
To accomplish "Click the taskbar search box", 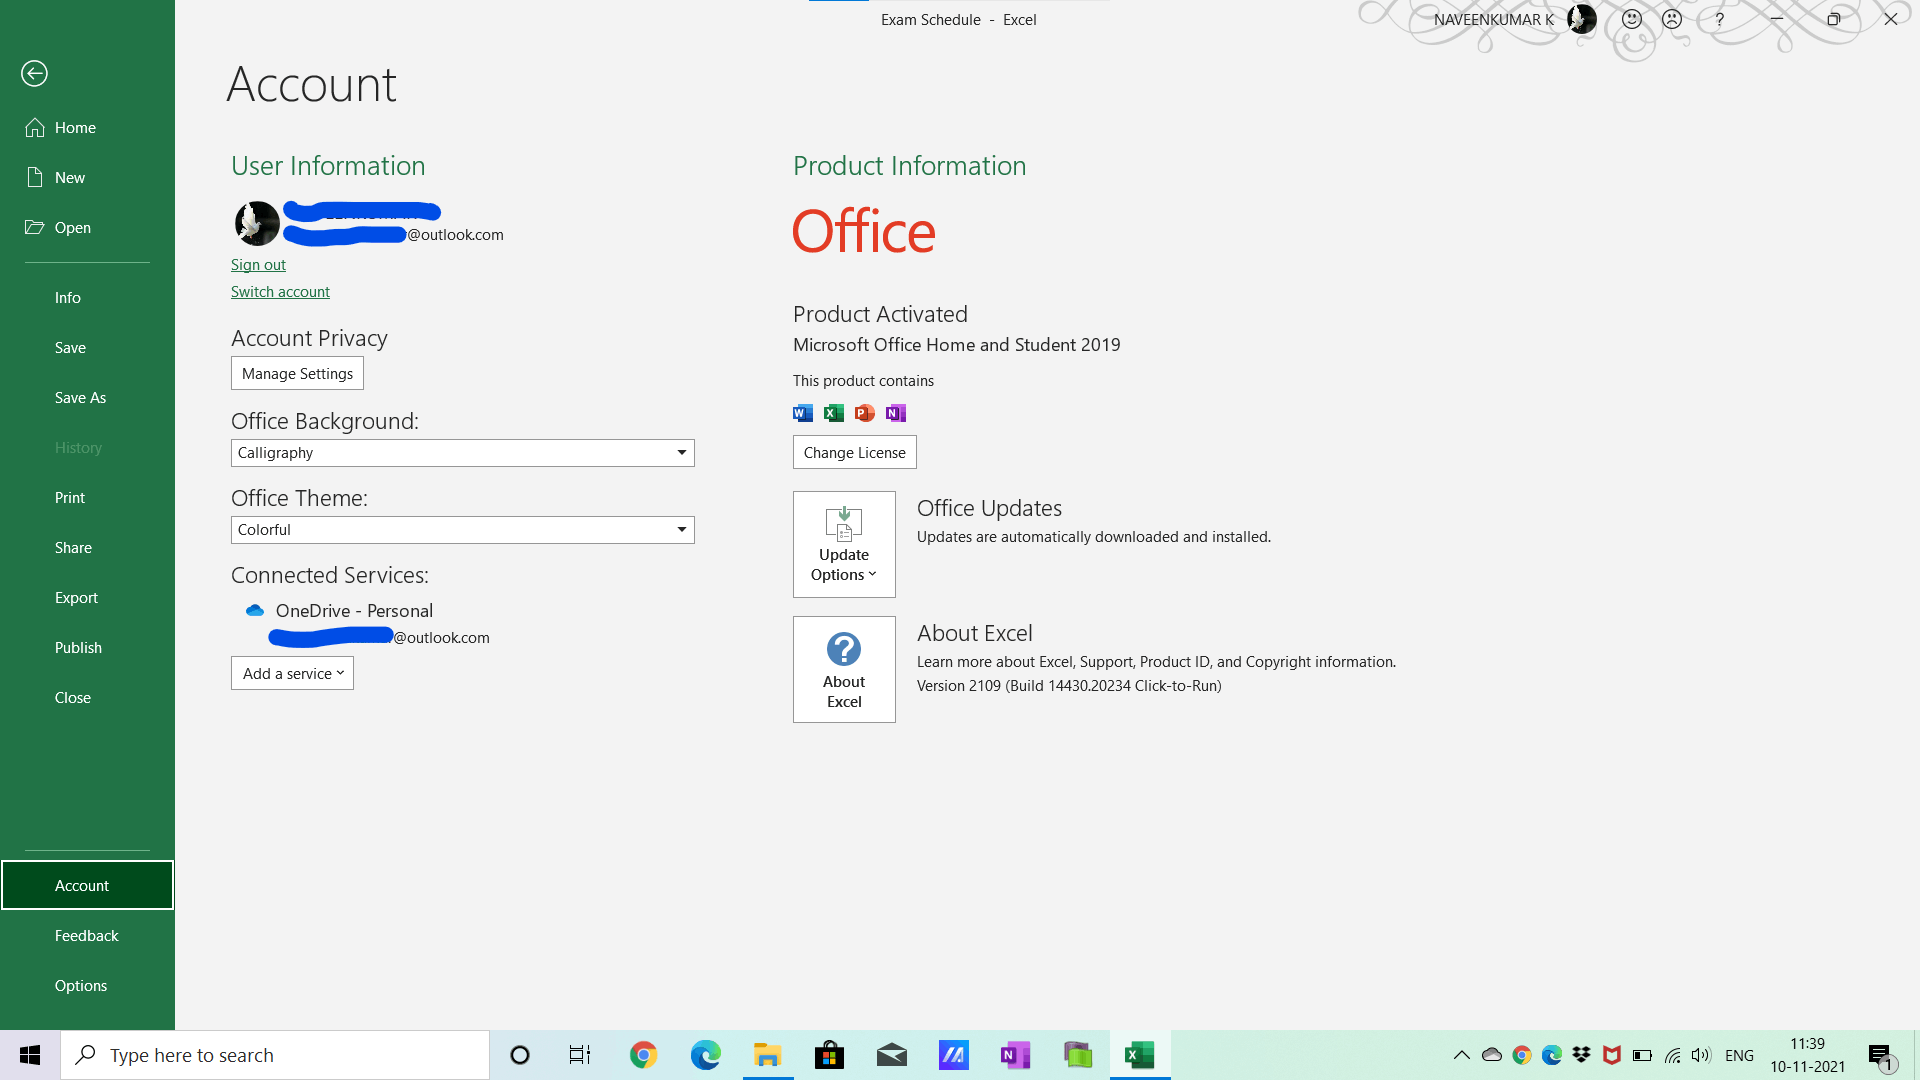I will tap(275, 1055).
